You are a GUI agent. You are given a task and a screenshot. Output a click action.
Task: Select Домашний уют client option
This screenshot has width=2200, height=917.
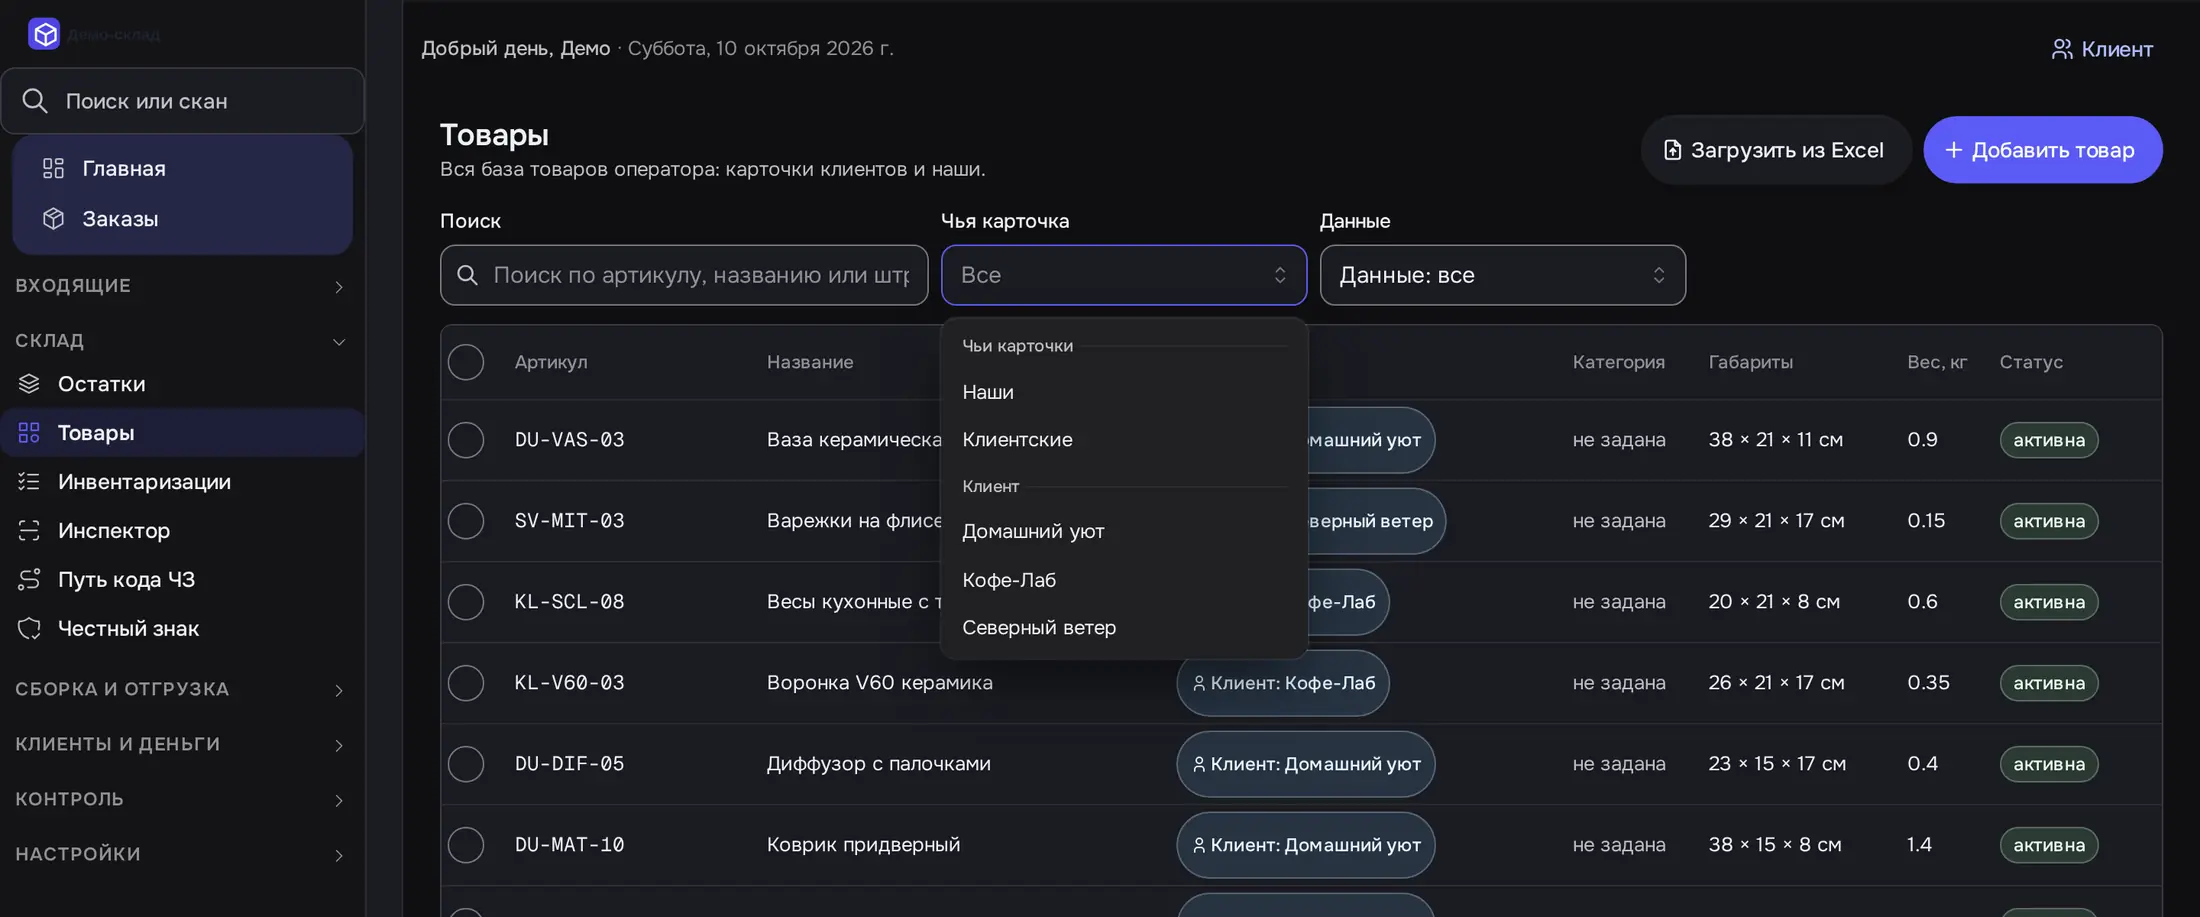[x=1124, y=531]
